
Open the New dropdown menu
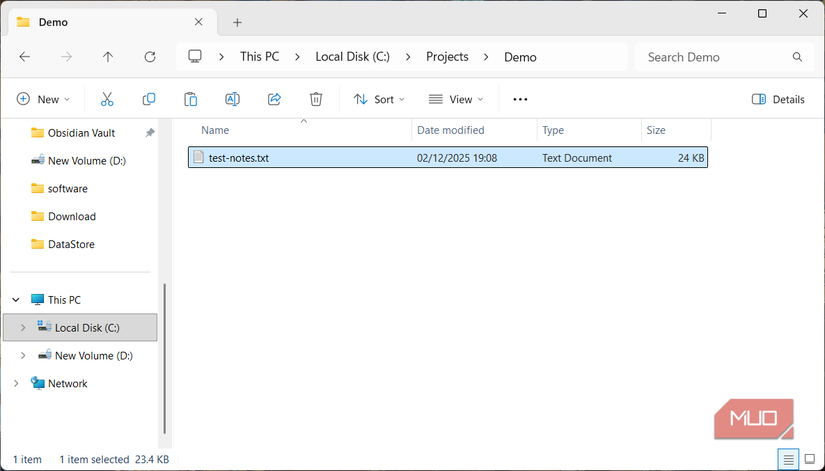pyautogui.click(x=43, y=99)
